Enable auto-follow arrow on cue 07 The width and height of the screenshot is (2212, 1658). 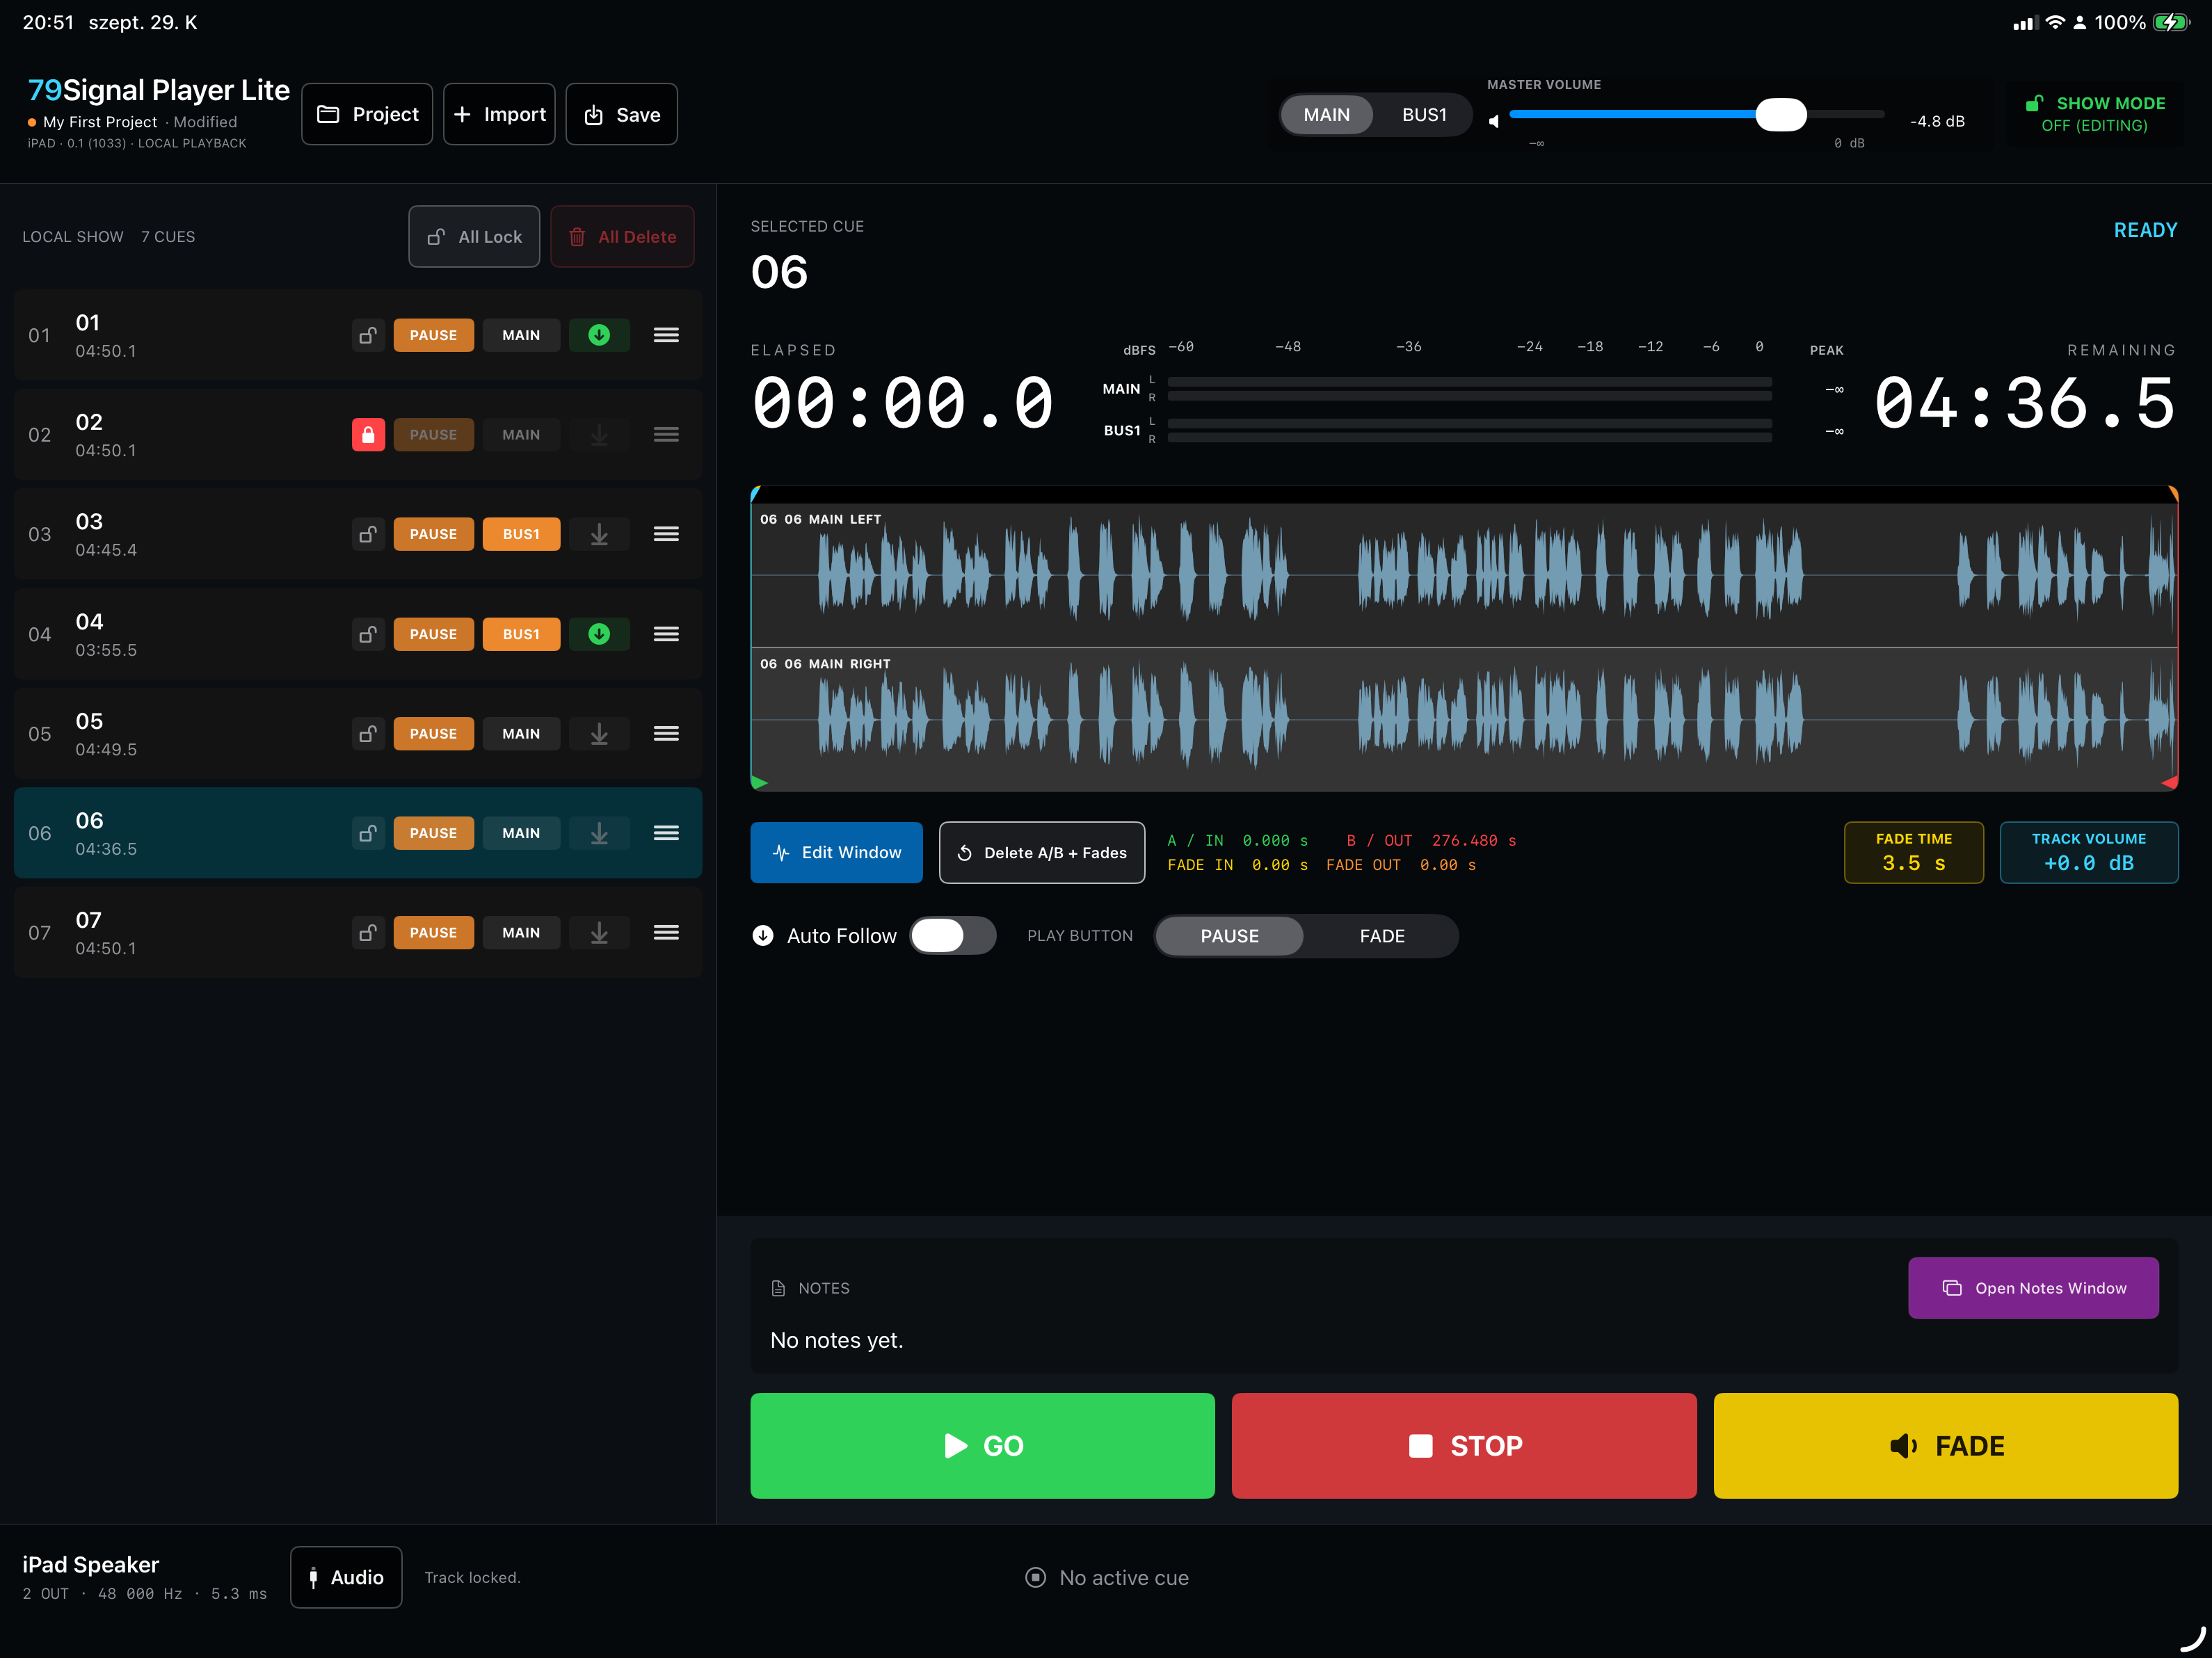tap(599, 933)
